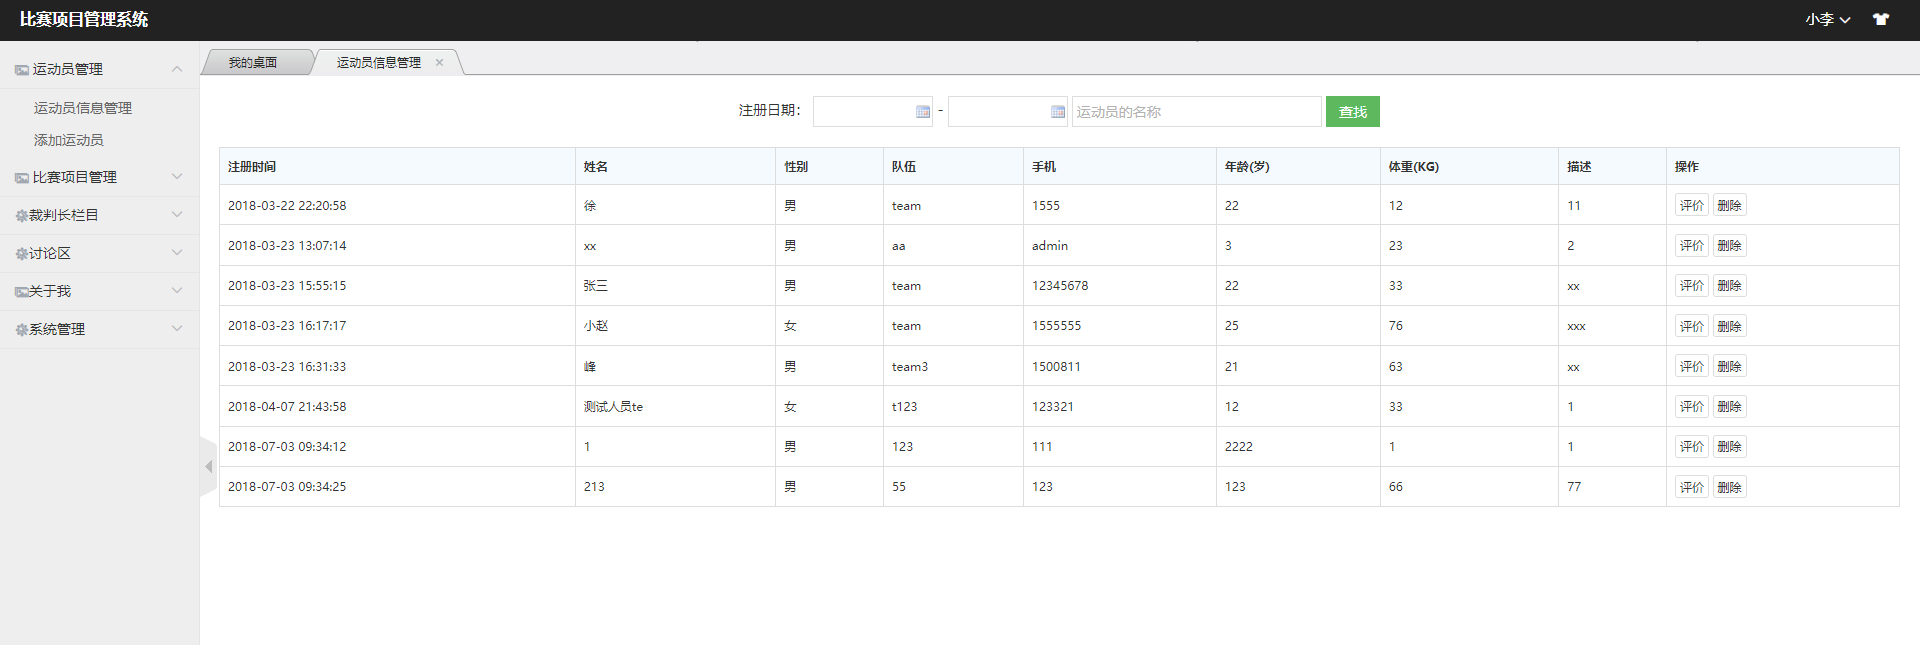Click the 体重(KG) column header
The width and height of the screenshot is (1920, 645).
click(1469, 167)
